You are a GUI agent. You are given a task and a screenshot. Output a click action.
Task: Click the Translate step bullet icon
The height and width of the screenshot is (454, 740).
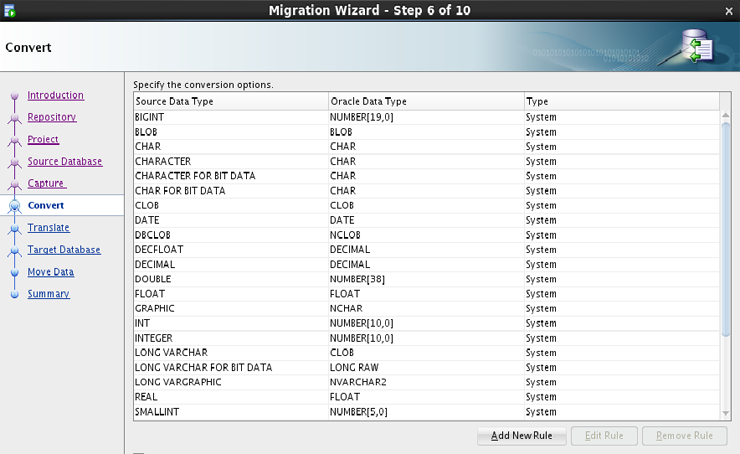(15, 228)
